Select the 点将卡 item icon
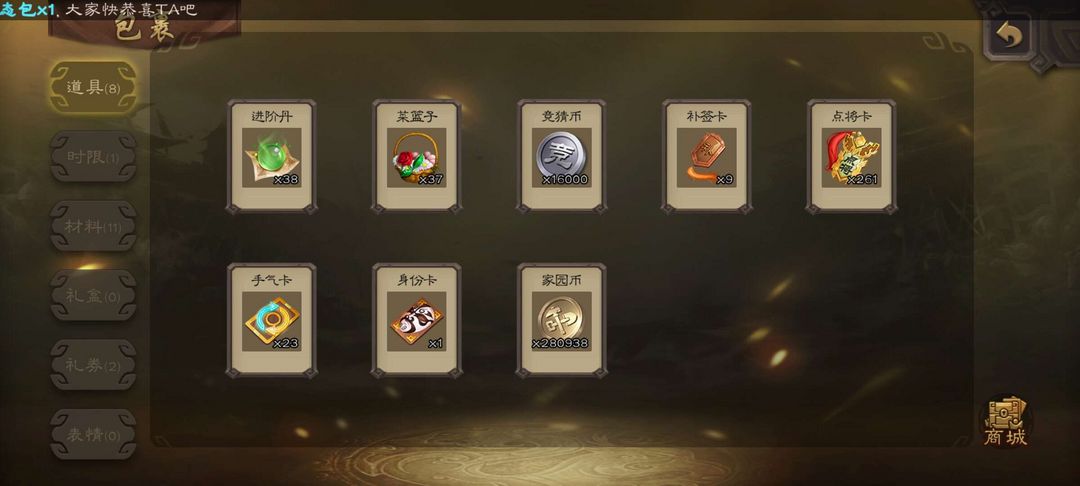Image resolution: width=1080 pixels, height=486 pixels. [851, 157]
